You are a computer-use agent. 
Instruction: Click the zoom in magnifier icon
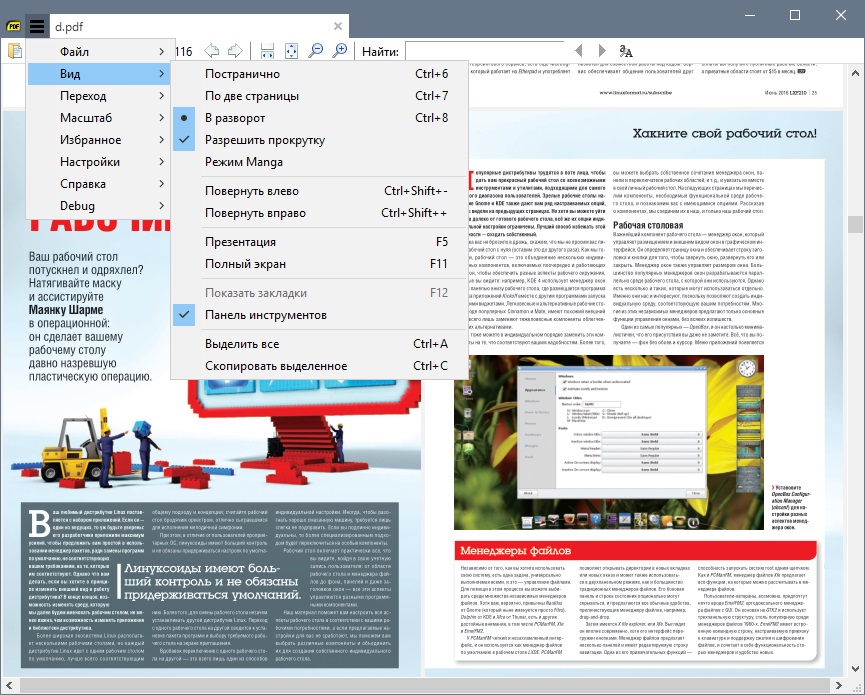coord(340,51)
